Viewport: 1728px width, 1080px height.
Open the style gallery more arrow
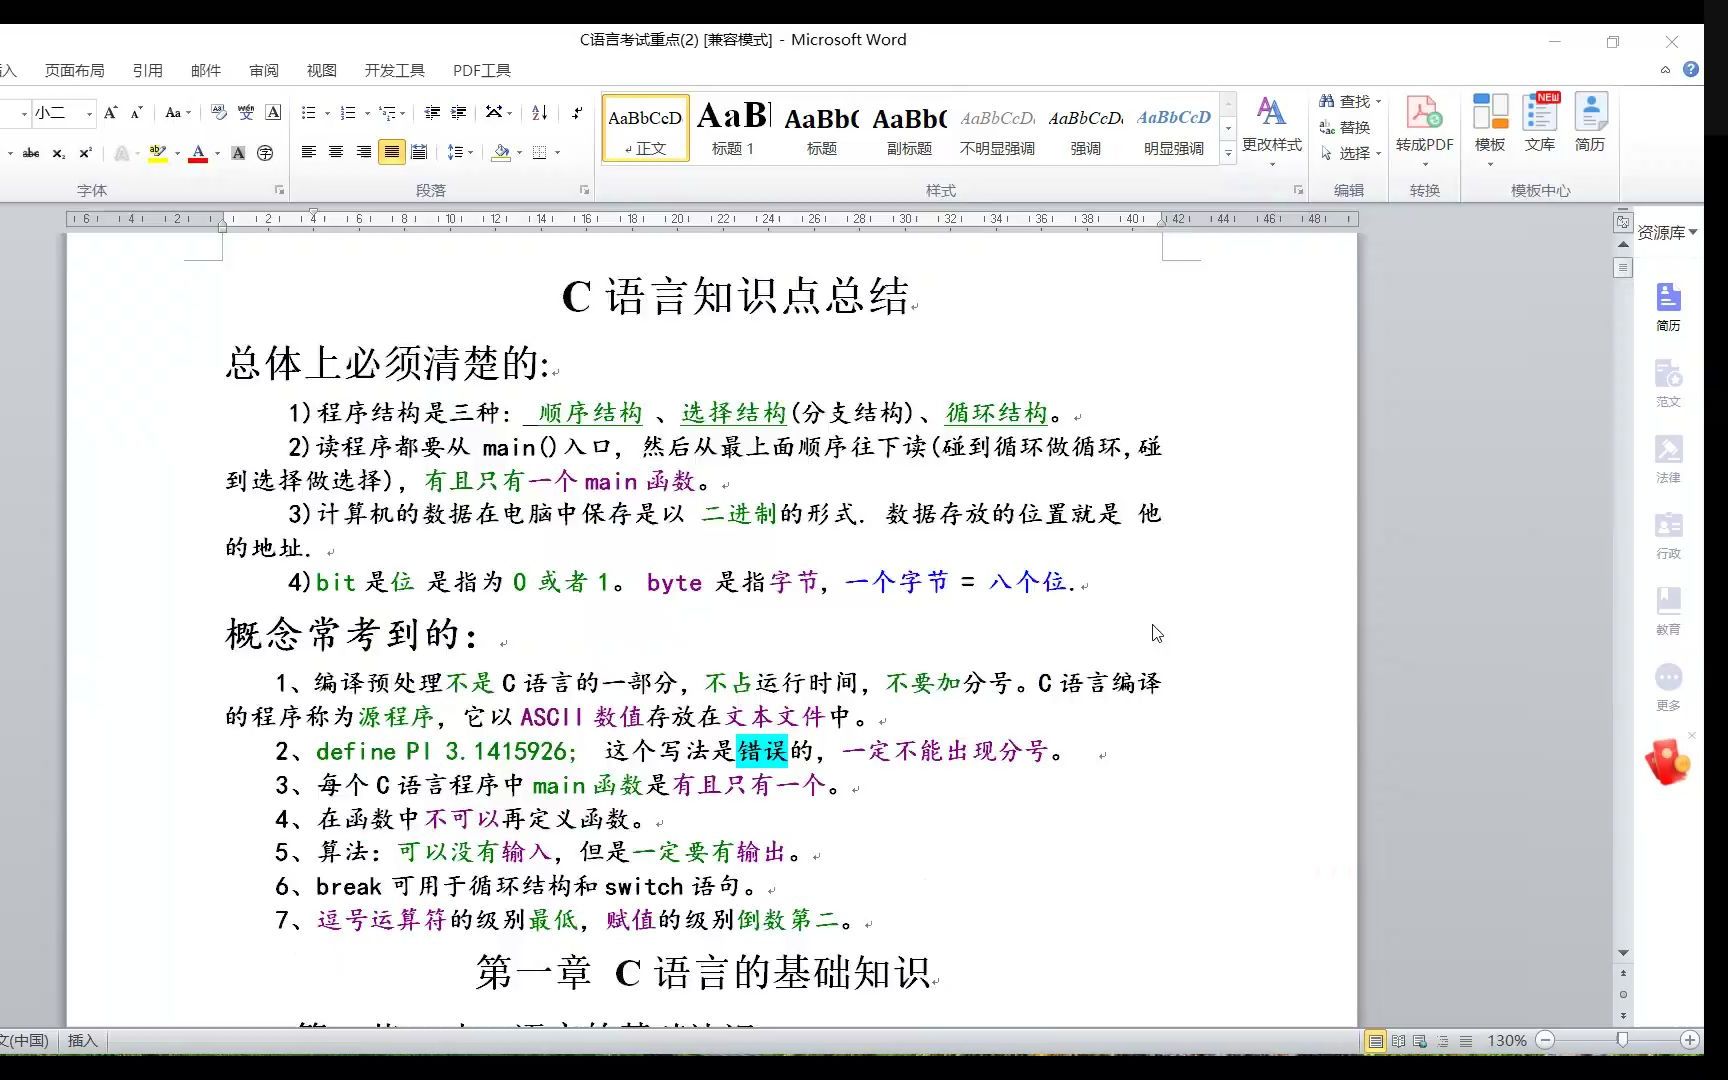[x=1227, y=152]
